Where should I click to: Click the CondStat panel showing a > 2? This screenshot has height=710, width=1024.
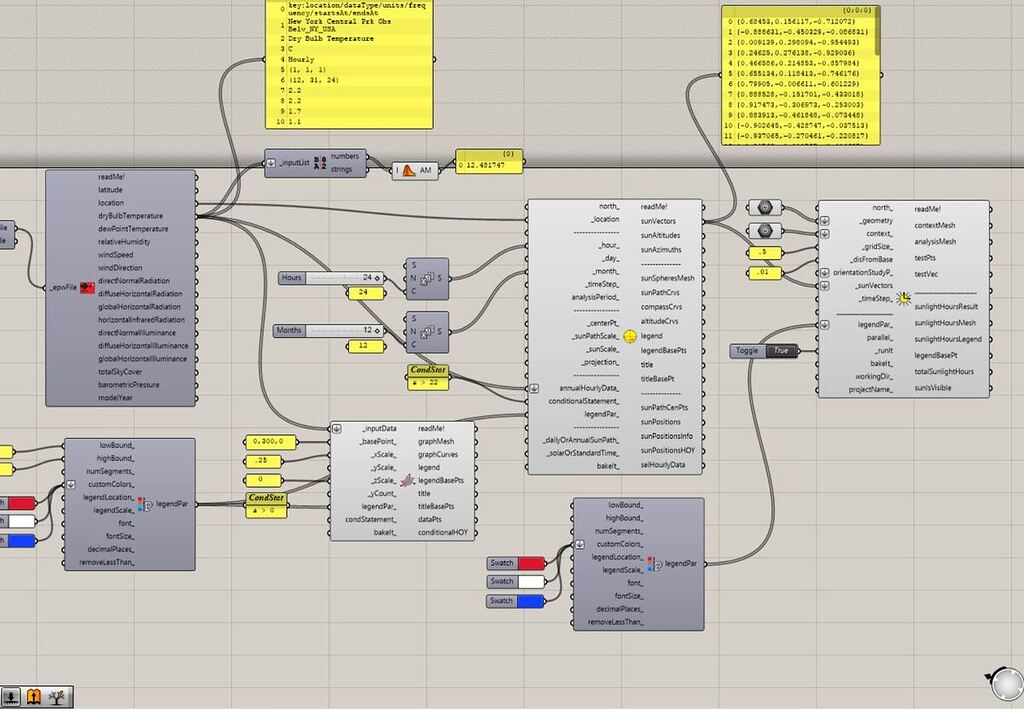point(429,376)
